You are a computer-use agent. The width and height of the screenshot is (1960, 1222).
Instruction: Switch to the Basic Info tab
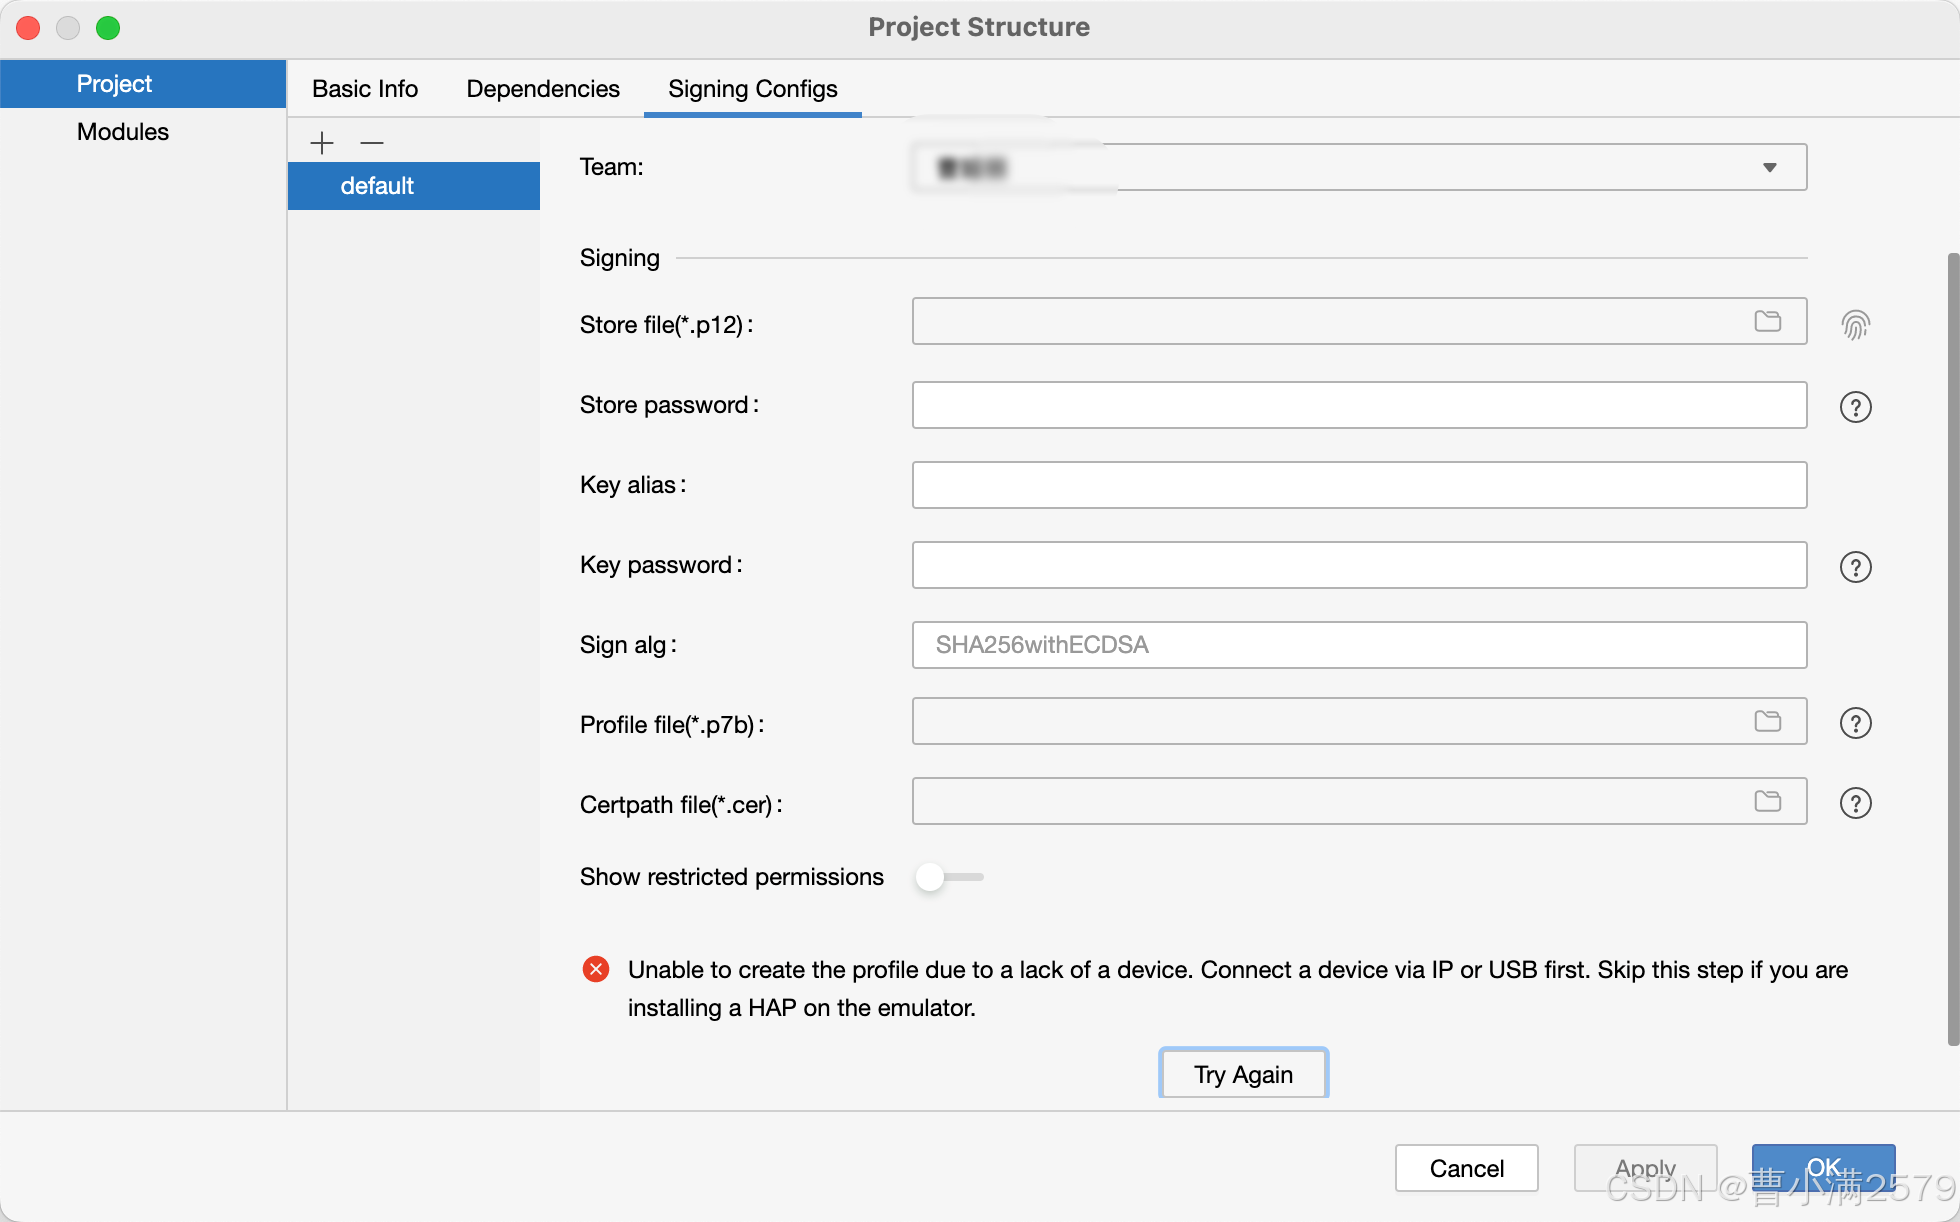tap(365, 89)
